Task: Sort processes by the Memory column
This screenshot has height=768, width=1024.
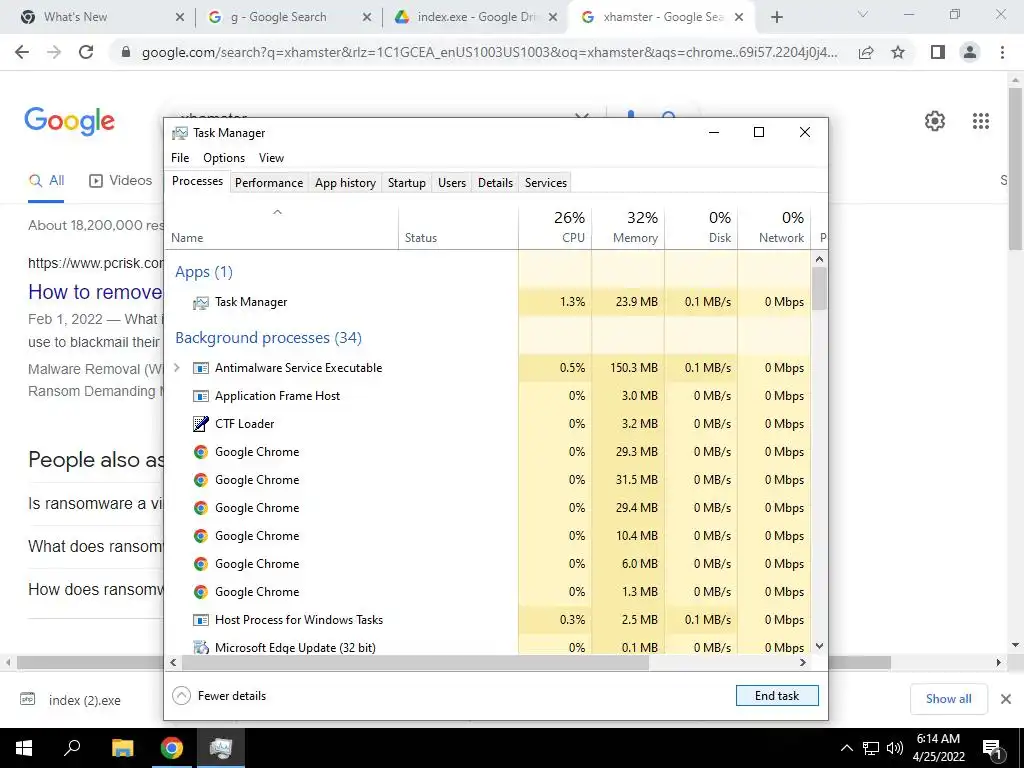Action: pos(628,227)
